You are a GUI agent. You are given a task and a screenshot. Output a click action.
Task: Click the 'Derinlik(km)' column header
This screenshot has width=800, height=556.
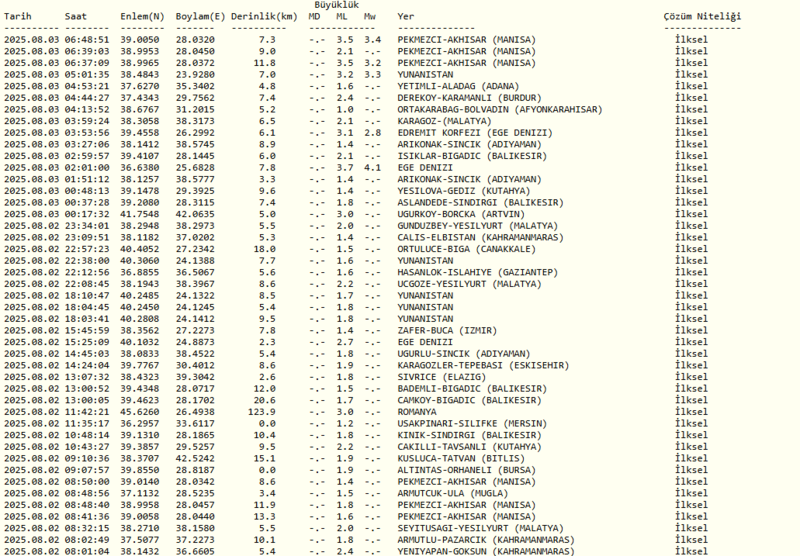[264, 17]
